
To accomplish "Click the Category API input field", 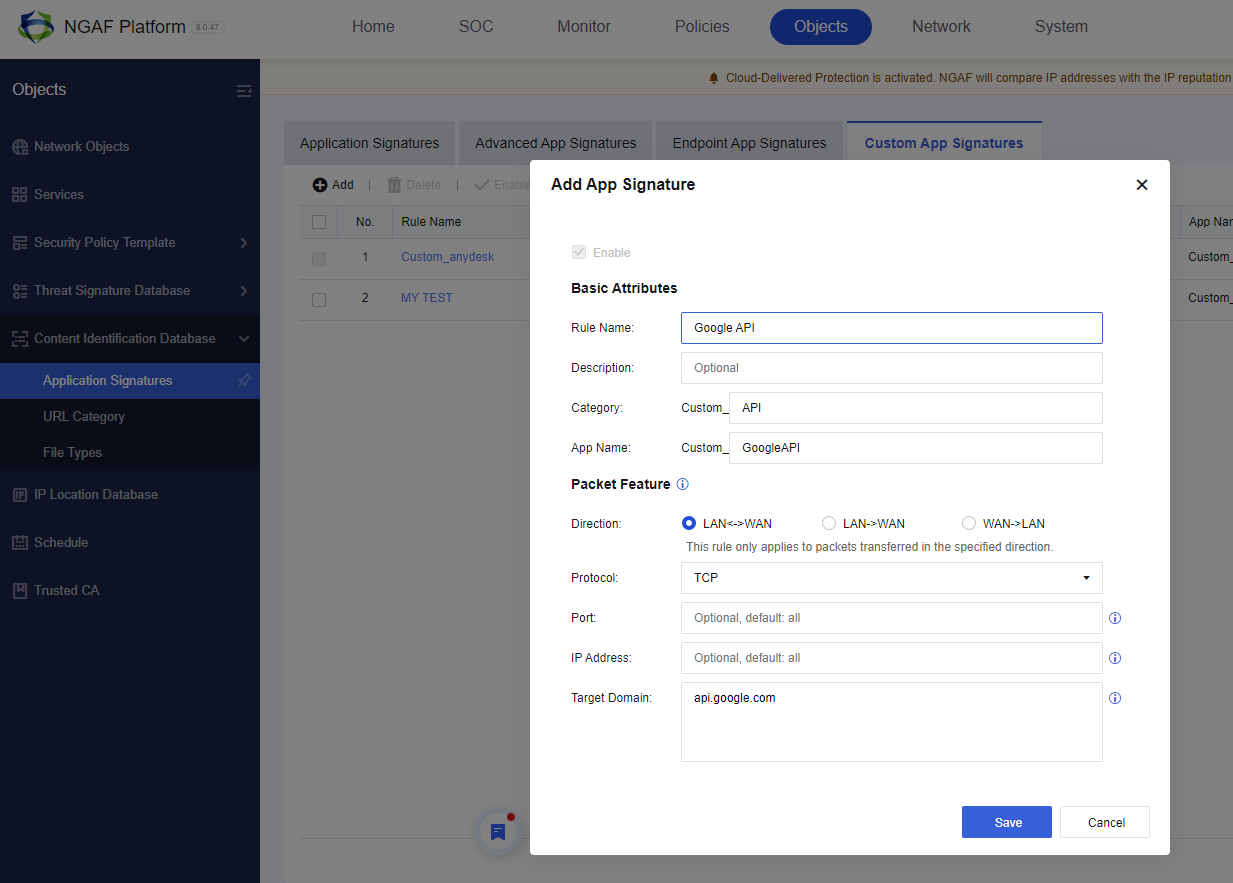I will point(916,408).
